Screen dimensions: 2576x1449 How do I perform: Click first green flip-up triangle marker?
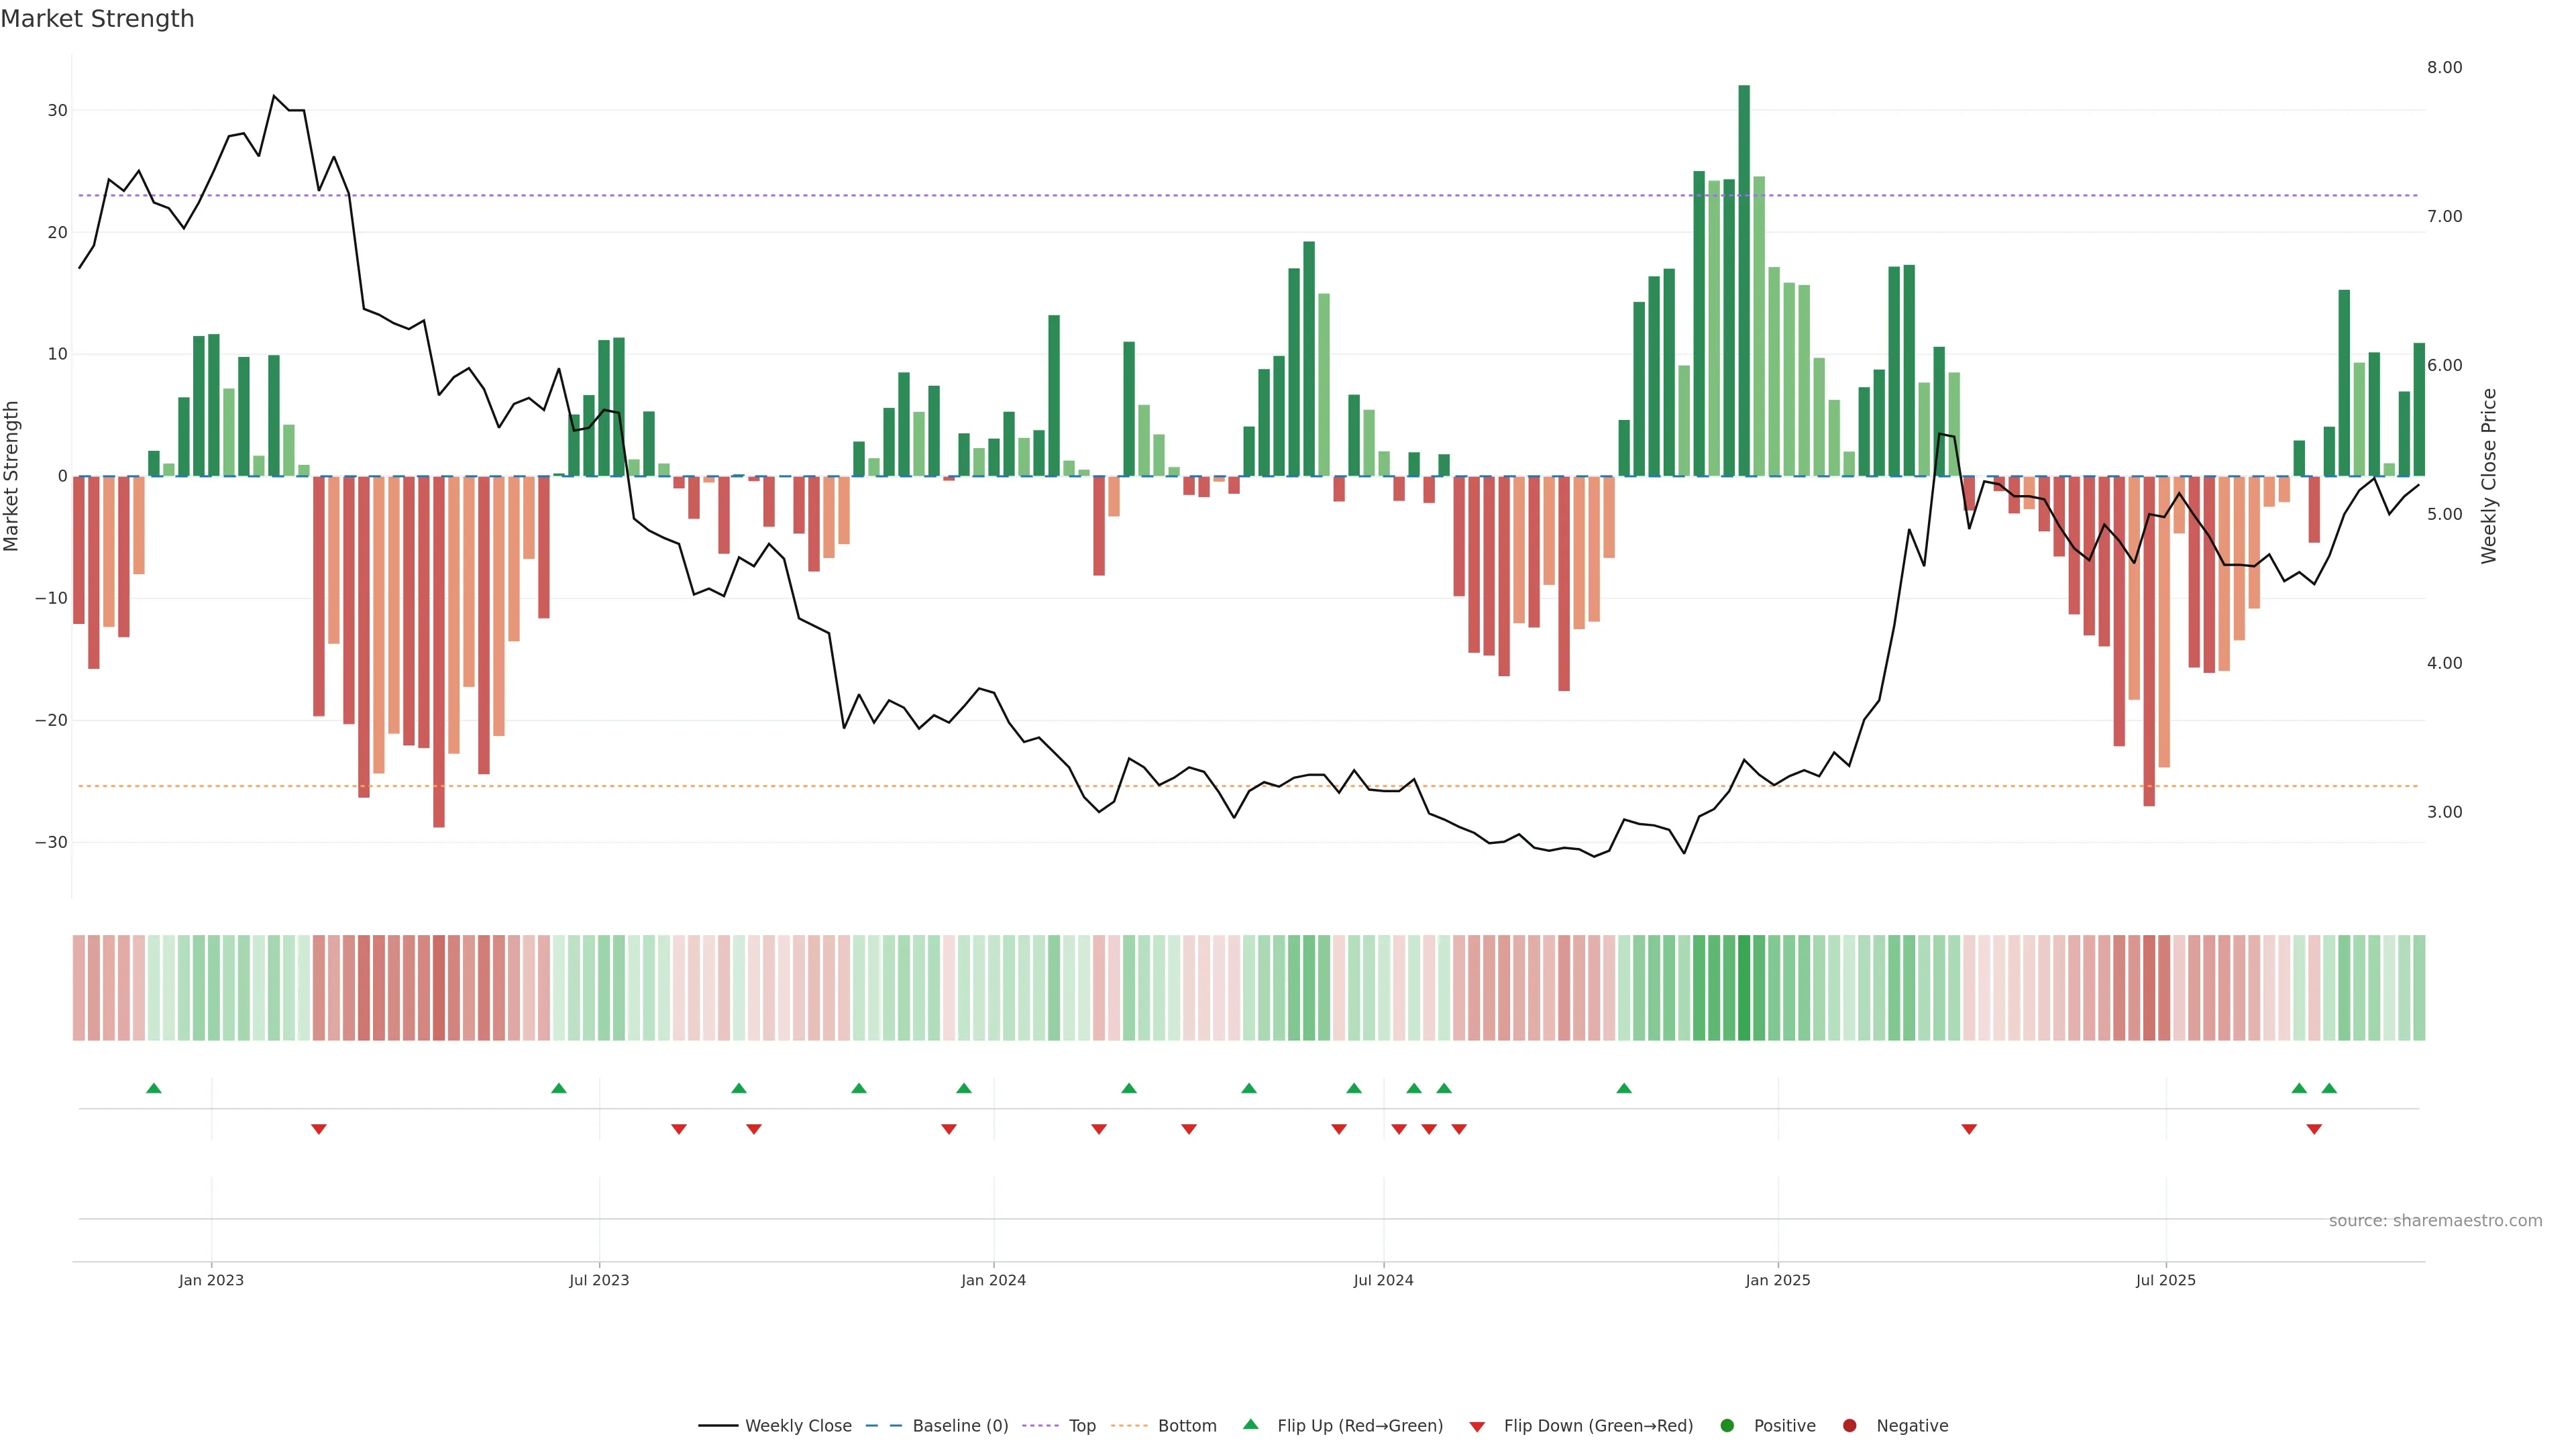pos(154,1088)
